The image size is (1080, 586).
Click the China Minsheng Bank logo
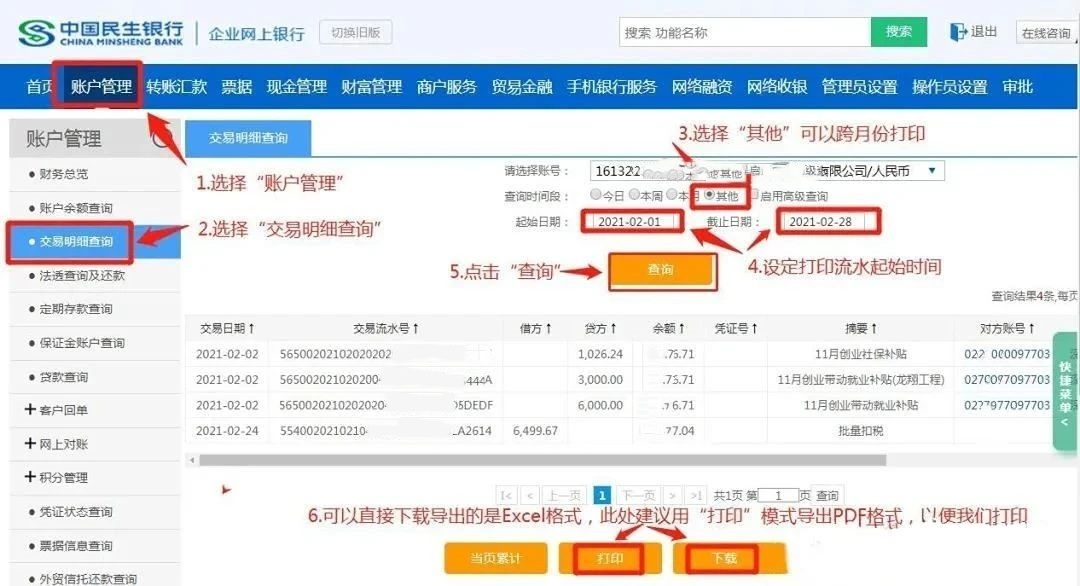click(x=101, y=32)
